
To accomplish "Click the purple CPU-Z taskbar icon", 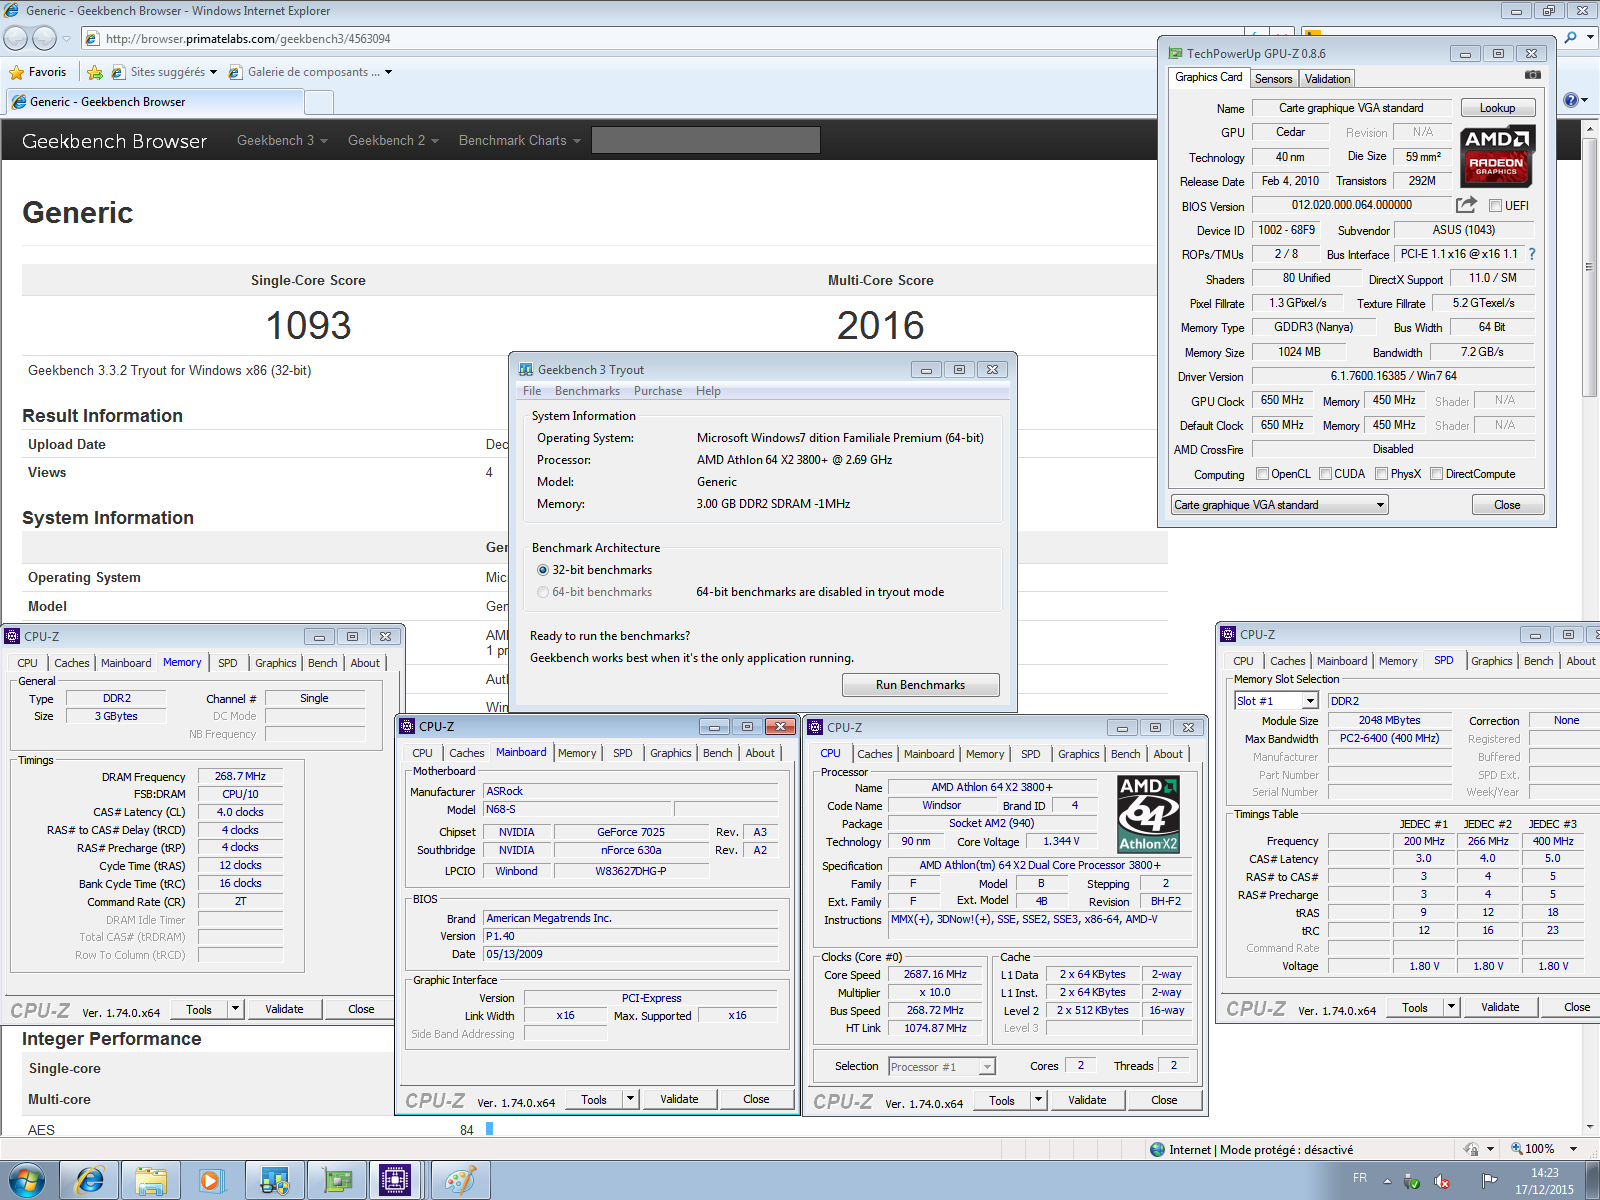I will click(395, 1181).
